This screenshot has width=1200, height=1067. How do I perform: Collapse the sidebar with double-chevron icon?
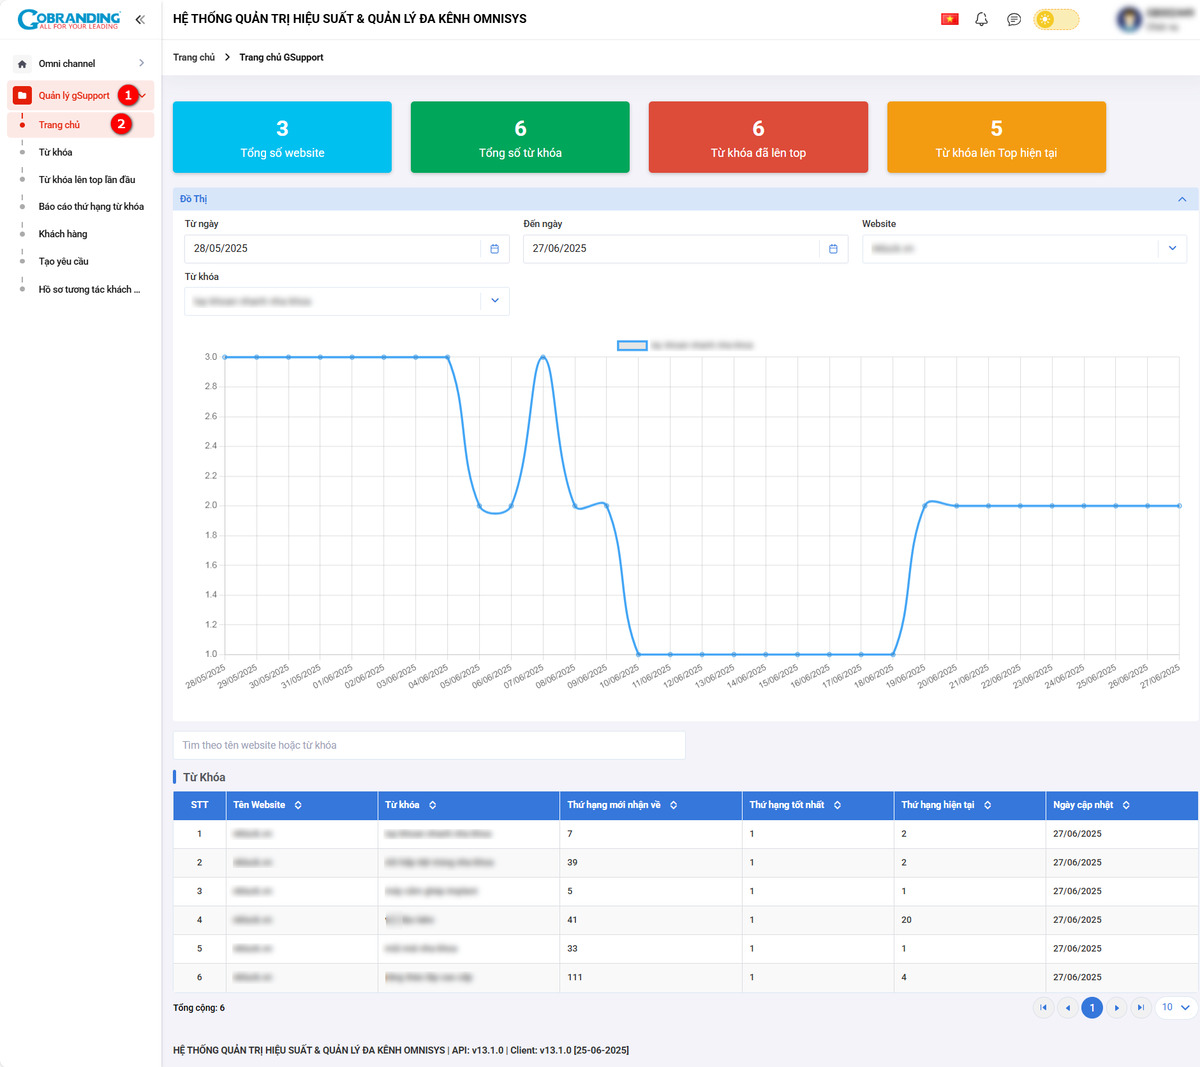click(140, 19)
